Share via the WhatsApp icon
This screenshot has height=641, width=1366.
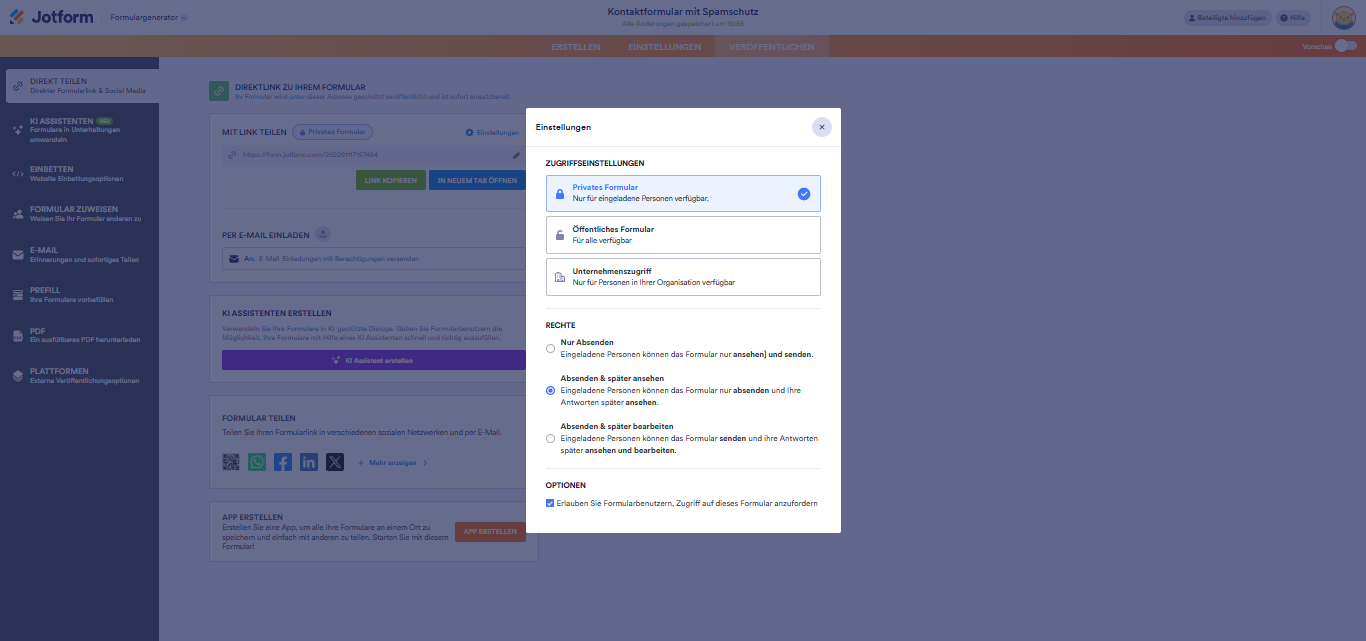click(x=258, y=462)
